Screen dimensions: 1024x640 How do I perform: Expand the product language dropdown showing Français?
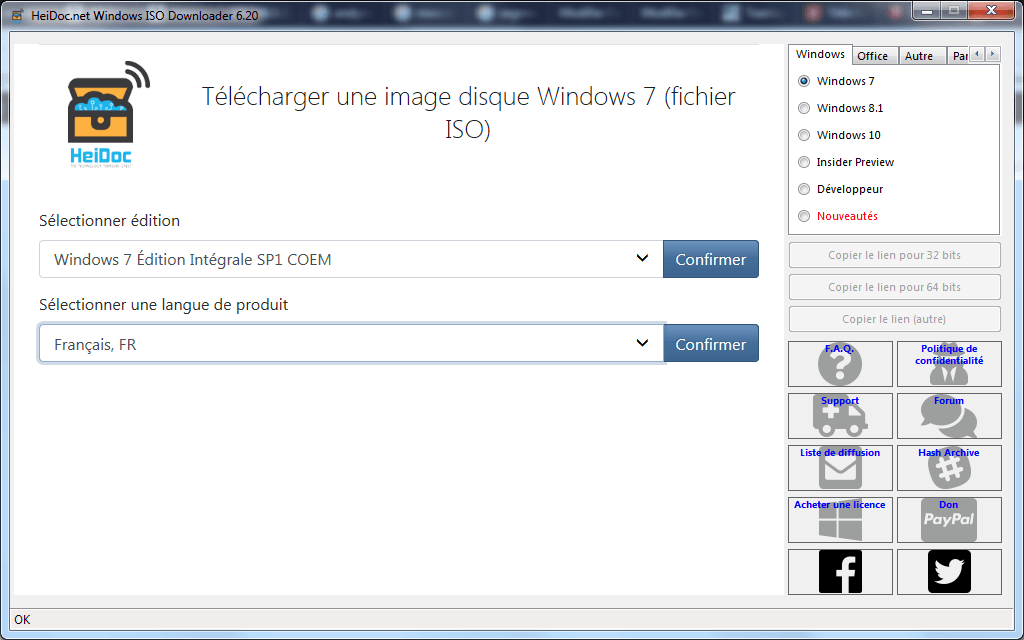click(x=351, y=344)
